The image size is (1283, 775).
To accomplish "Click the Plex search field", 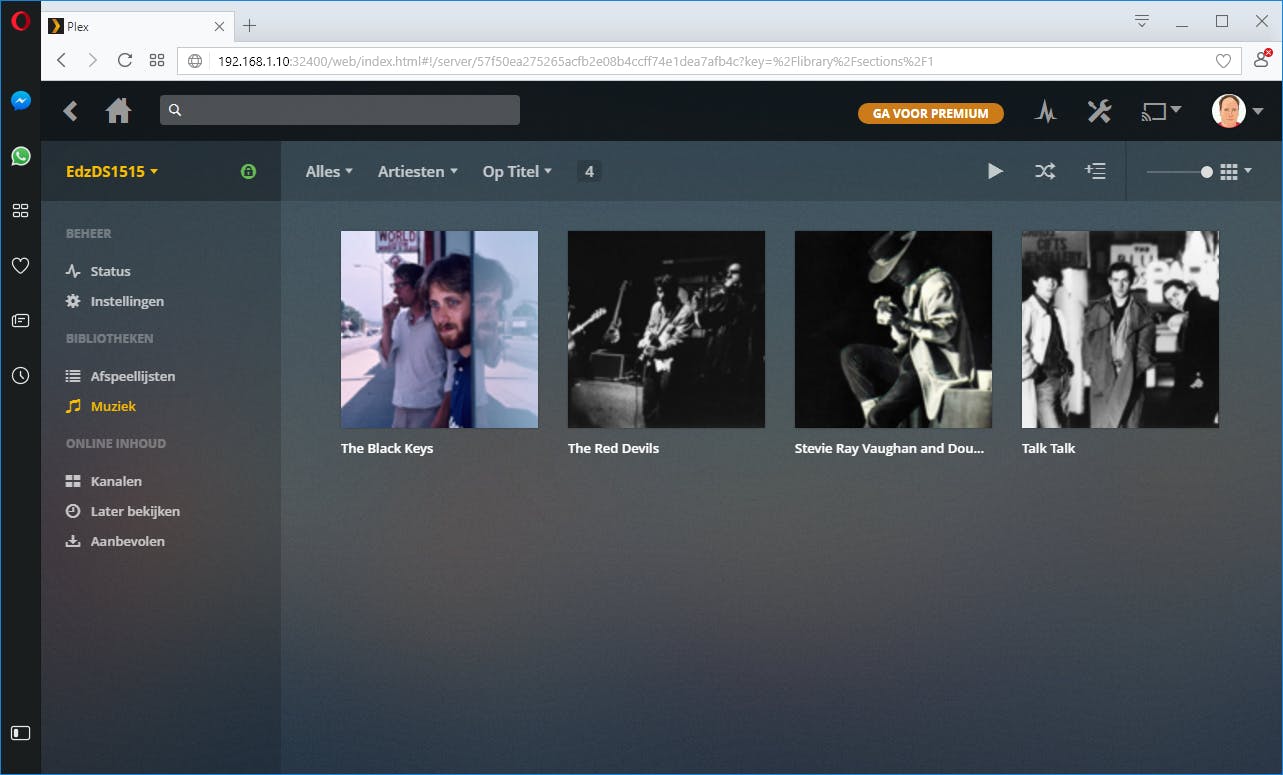I will tap(340, 110).
